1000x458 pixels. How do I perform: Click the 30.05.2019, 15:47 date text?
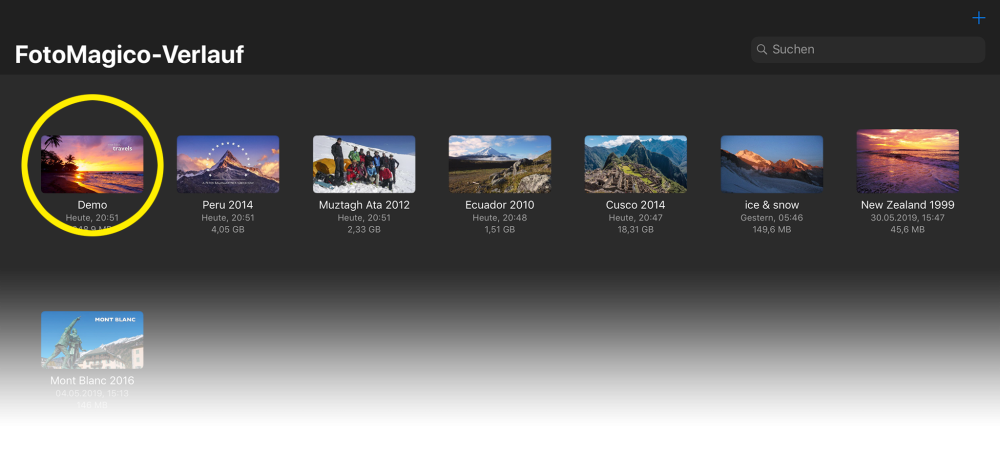[908, 218]
